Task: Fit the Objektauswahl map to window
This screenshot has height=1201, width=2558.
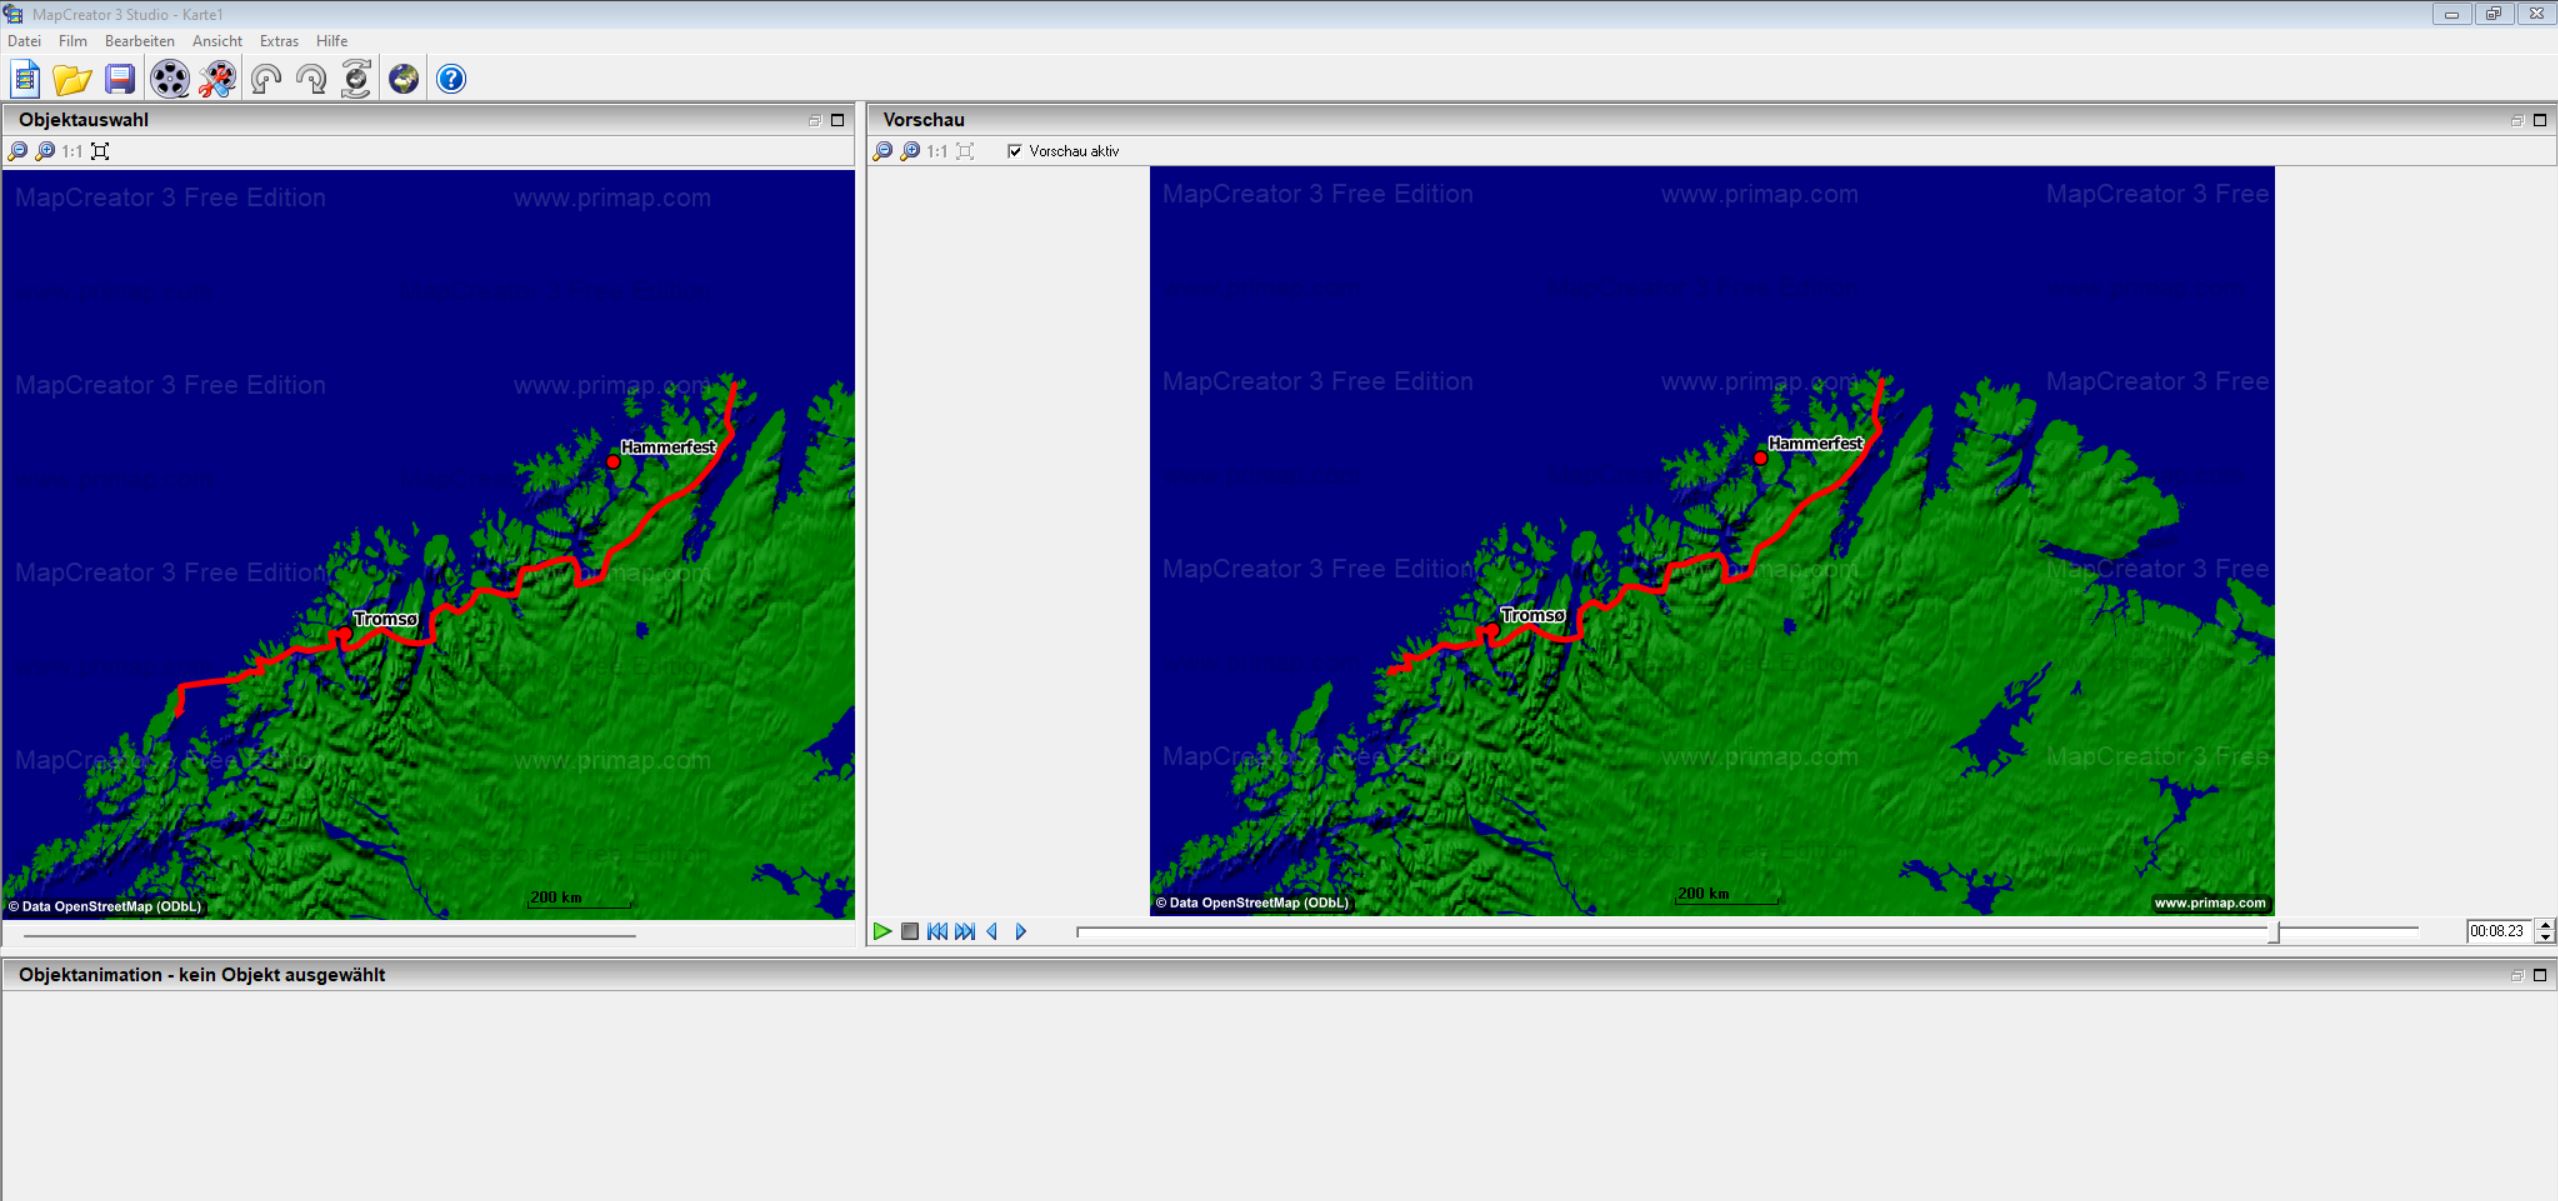Action: [x=100, y=151]
